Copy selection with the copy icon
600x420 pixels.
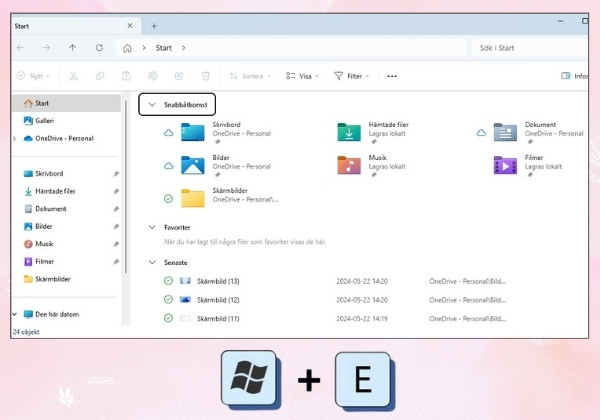pos(99,76)
